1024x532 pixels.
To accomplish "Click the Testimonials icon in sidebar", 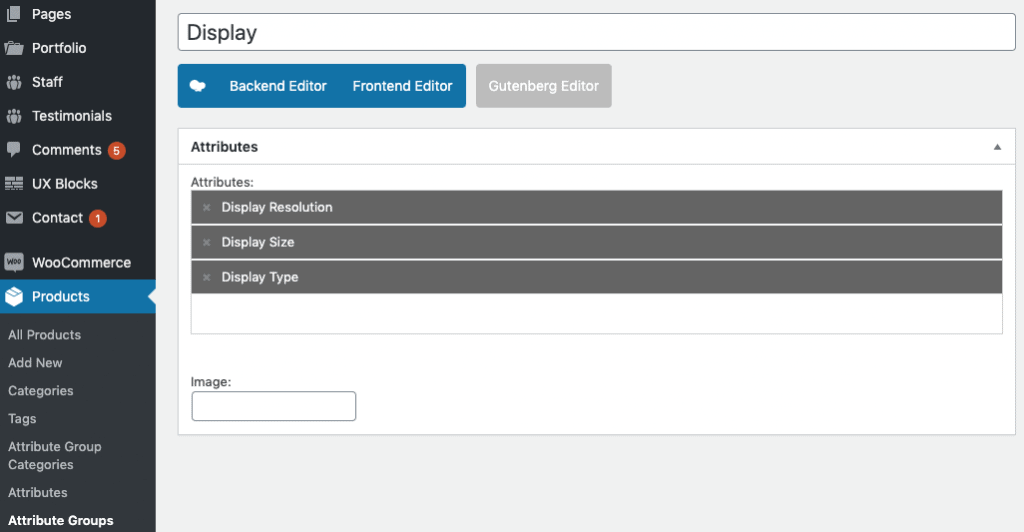I will pyautogui.click(x=14, y=116).
